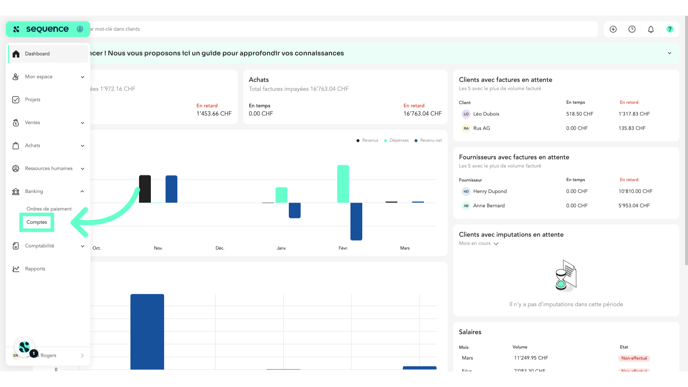This screenshot has width=688, height=387.
Task: Expand the Mon espace menu chevron
Action: pyautogui.click(x=82, y=77)
